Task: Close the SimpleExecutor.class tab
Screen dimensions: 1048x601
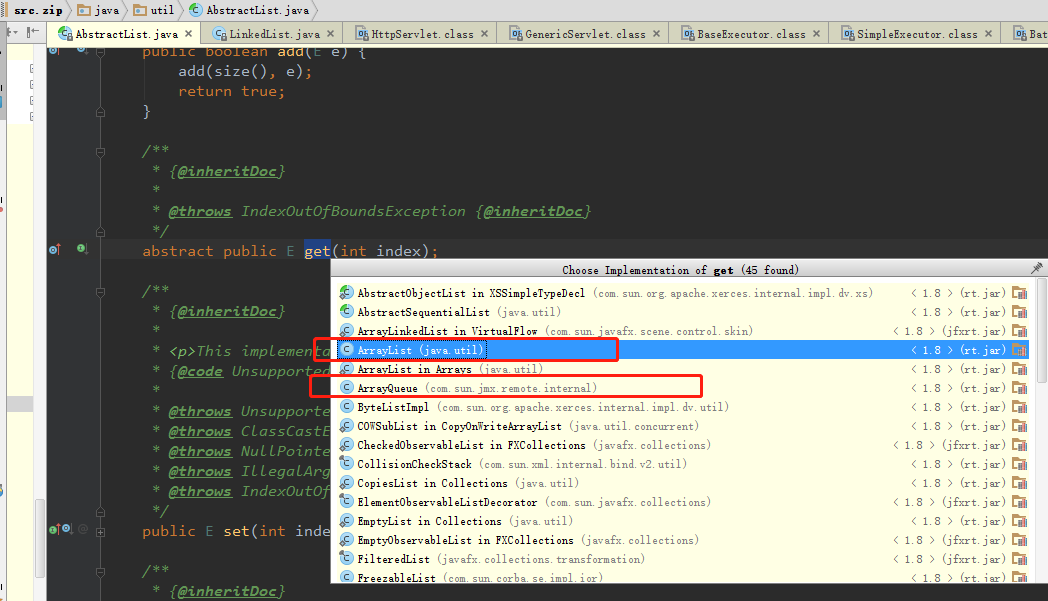Action: point(989,33)
